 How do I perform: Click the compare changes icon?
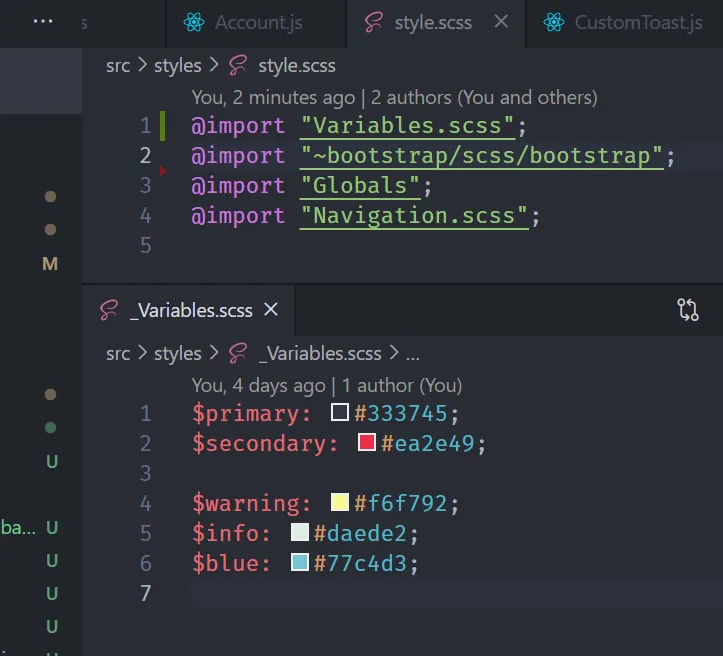tap(688, 309)
